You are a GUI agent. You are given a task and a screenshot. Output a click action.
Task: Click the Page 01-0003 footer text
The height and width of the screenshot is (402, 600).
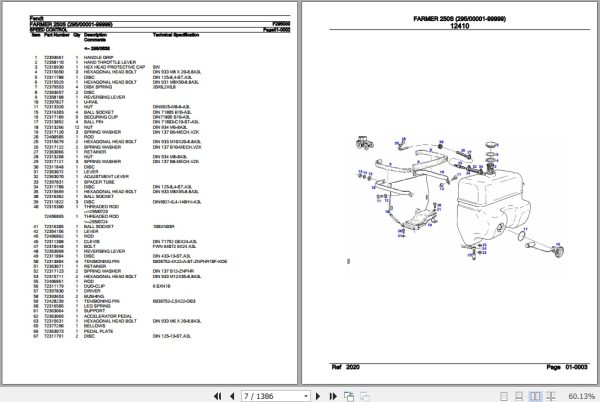(x=567, y=367)
